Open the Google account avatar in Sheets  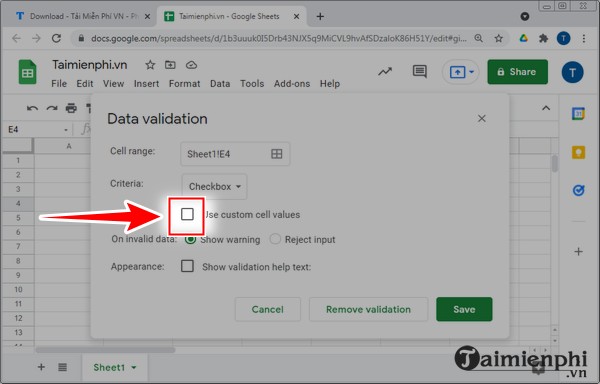click(572, 72)
